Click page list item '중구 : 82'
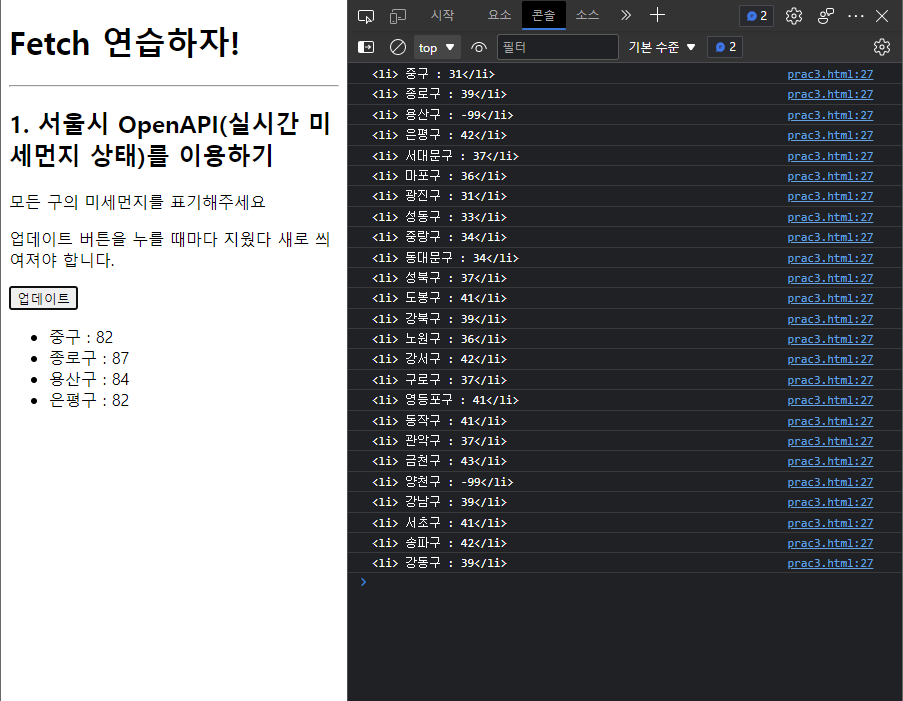 coord(81,337)
